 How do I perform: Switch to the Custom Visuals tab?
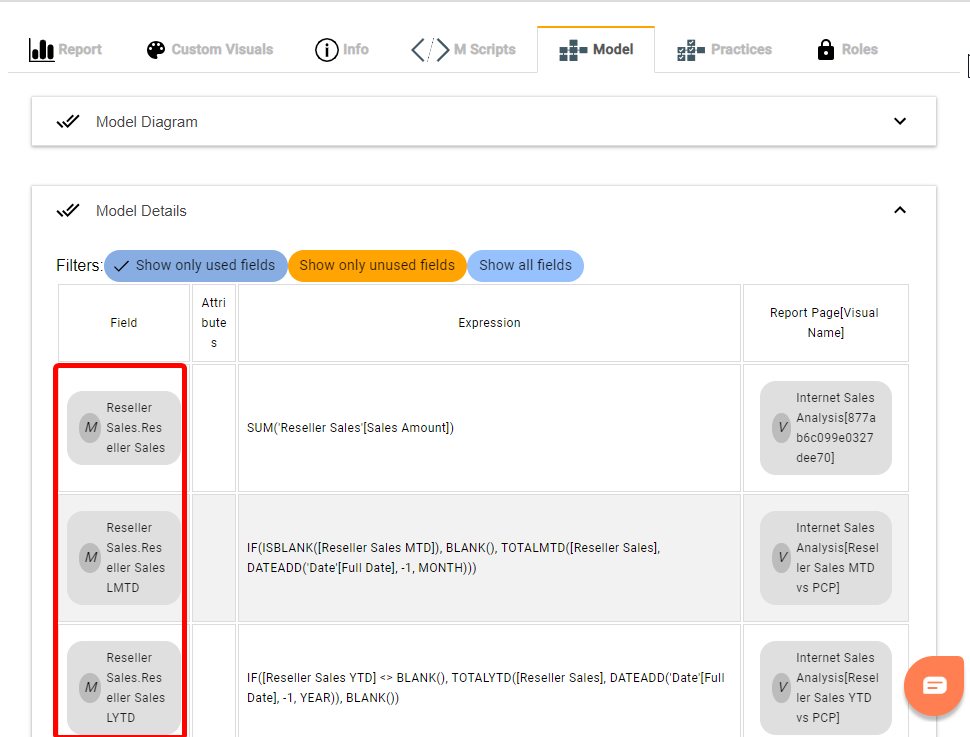(210, 50)
